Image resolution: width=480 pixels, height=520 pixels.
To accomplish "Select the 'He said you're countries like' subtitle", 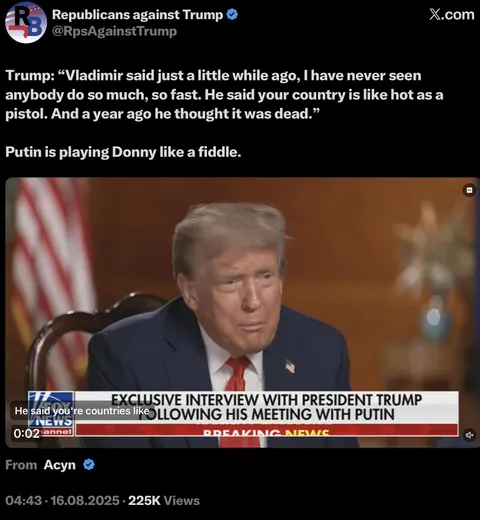I will point(82,411).
